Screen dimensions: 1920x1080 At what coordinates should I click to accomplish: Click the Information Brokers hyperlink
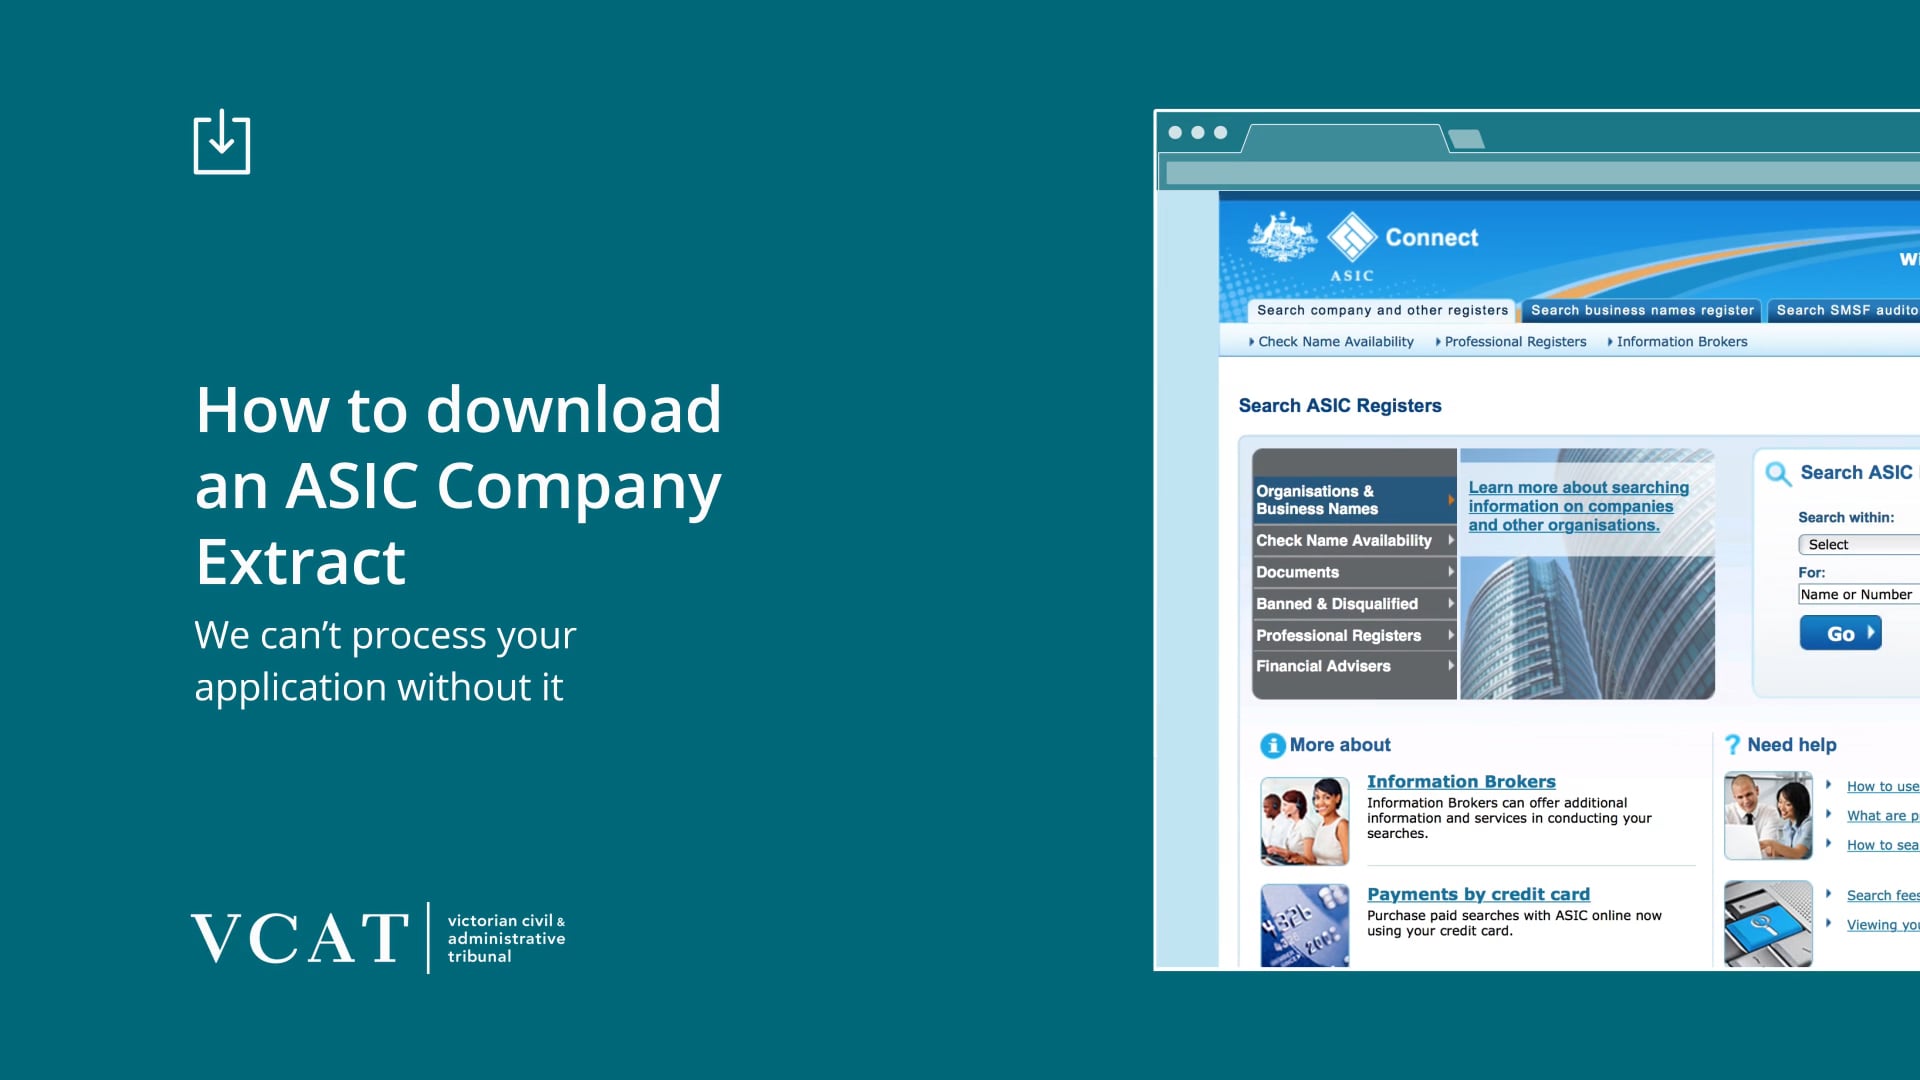1461,782
